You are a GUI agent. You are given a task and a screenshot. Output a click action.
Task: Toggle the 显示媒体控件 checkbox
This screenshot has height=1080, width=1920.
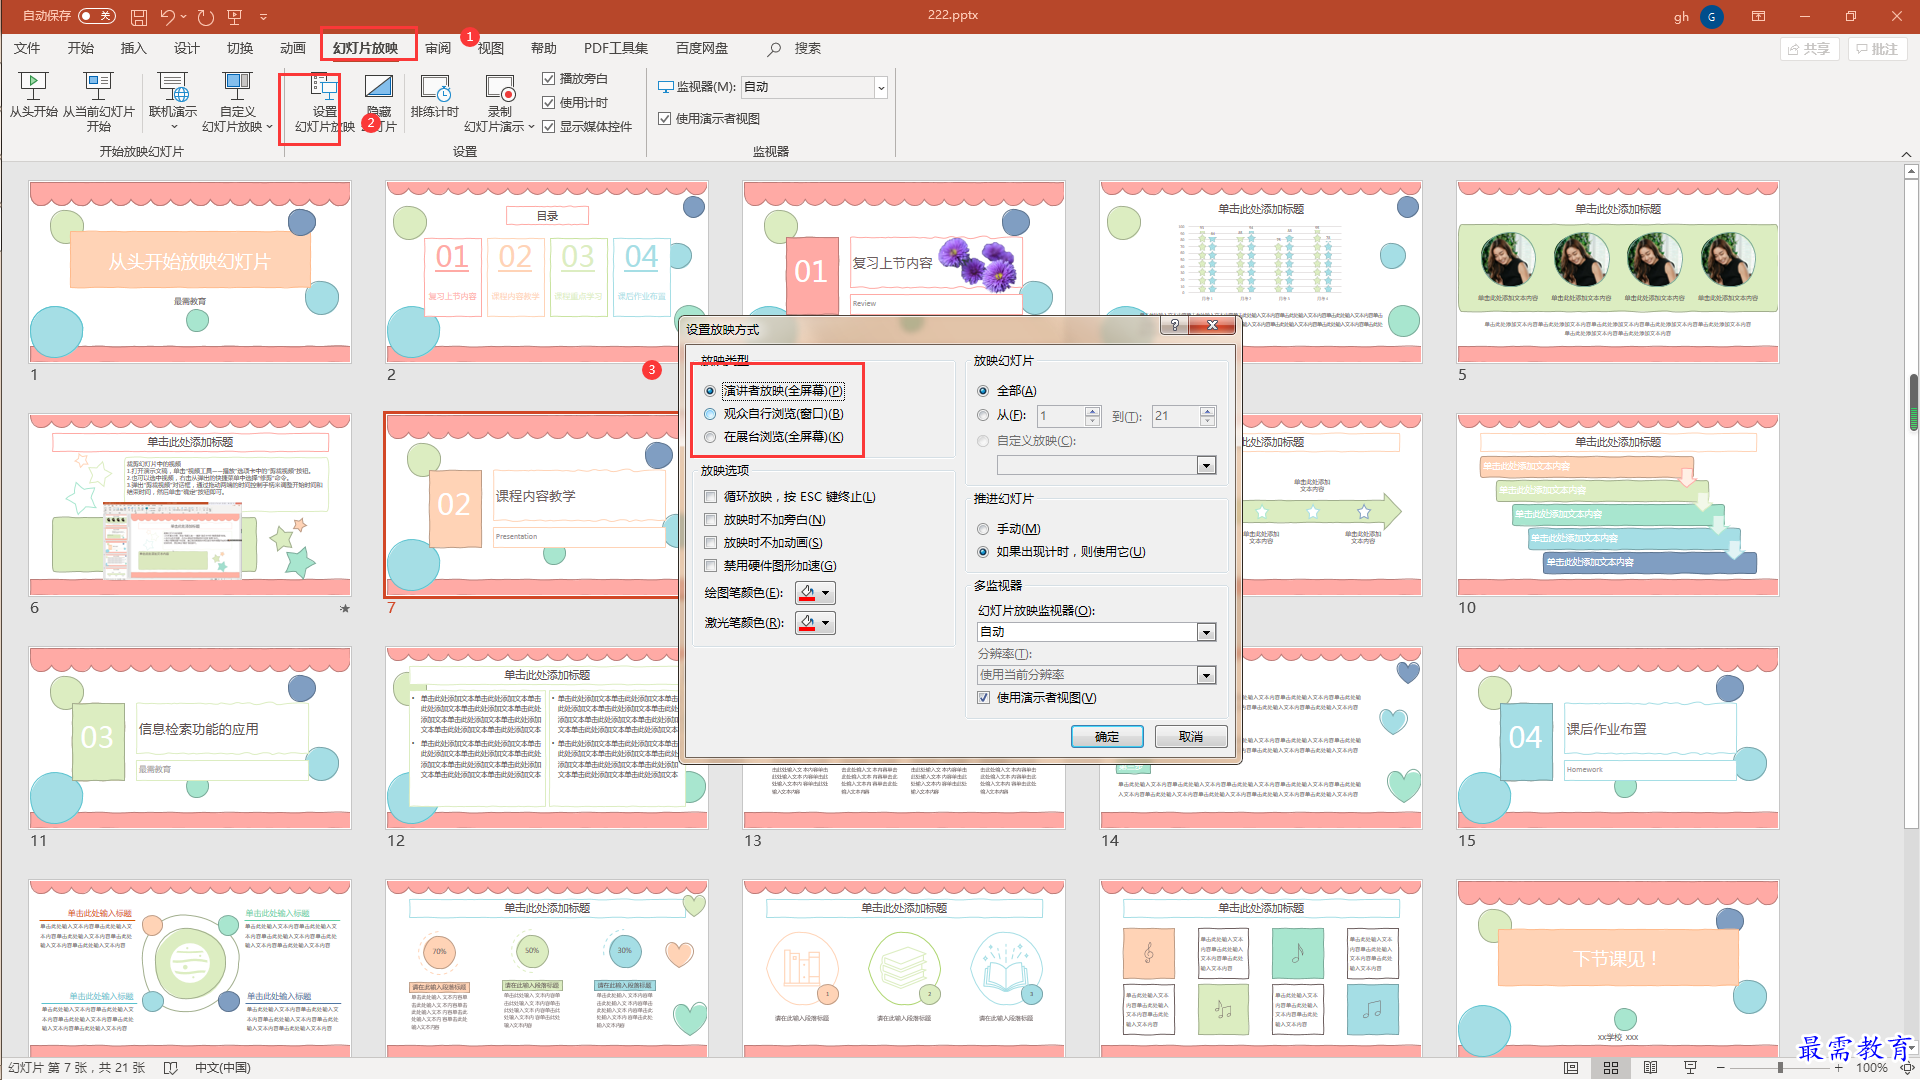[548, 126]
